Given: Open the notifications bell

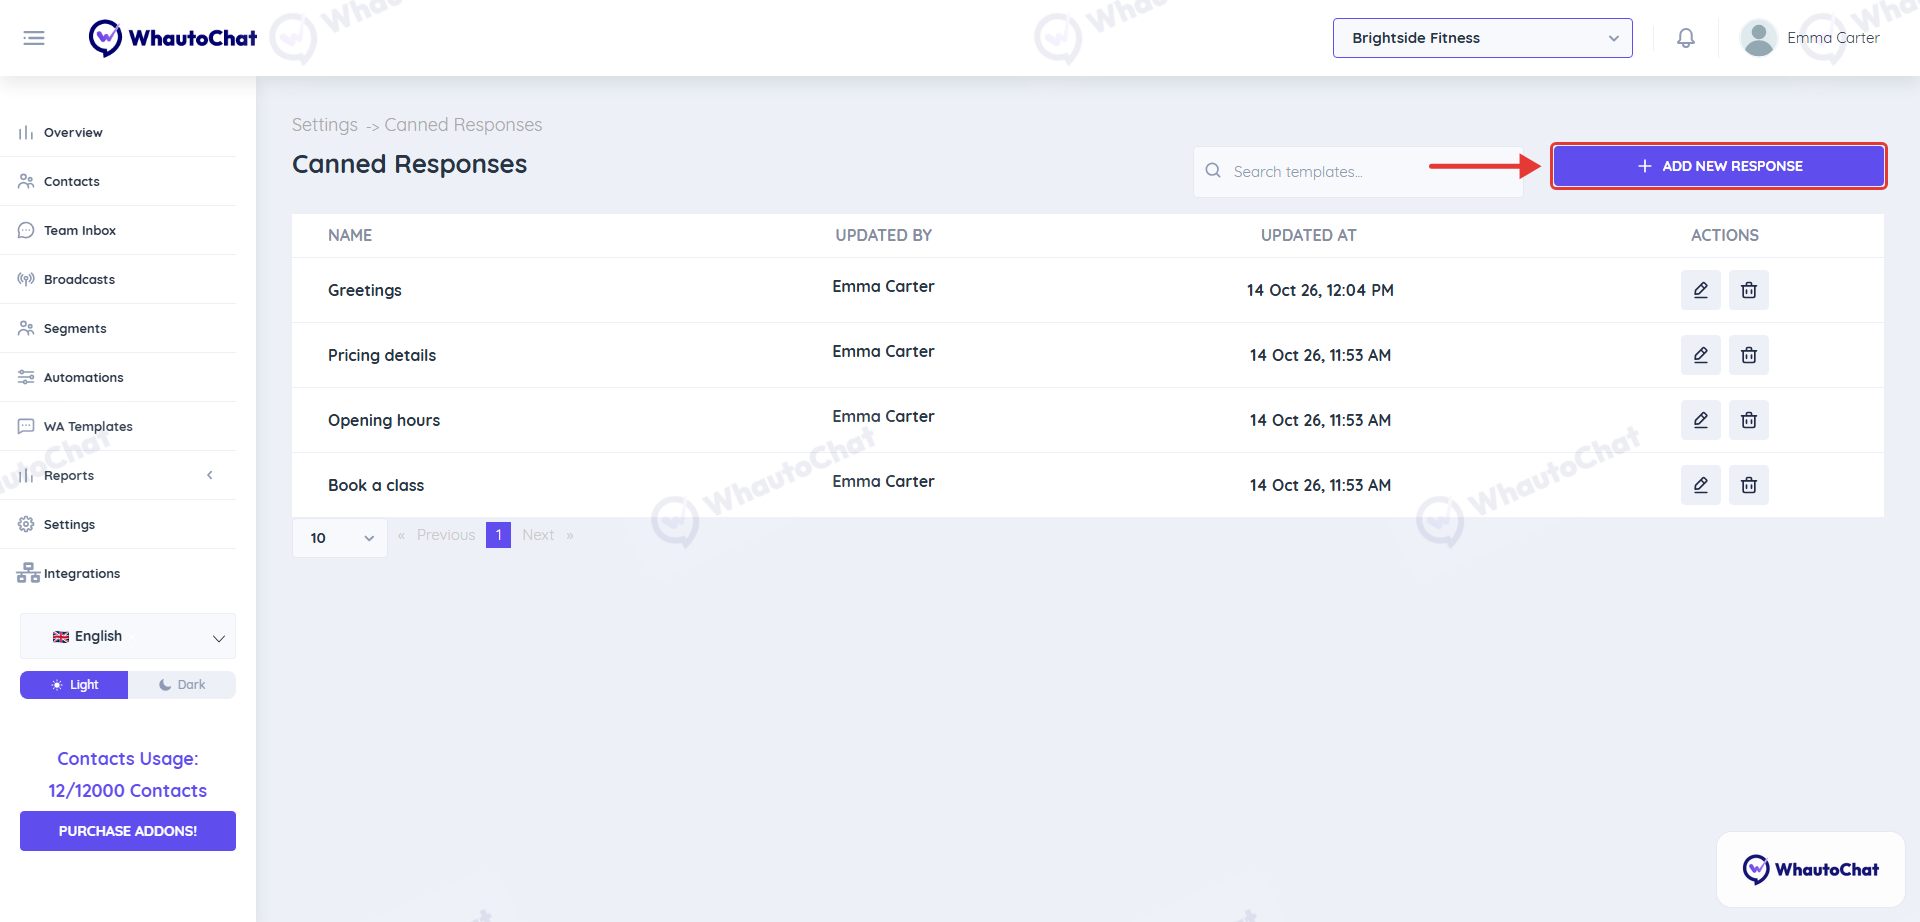Looking at the screenshot, I should [1686, 38].
